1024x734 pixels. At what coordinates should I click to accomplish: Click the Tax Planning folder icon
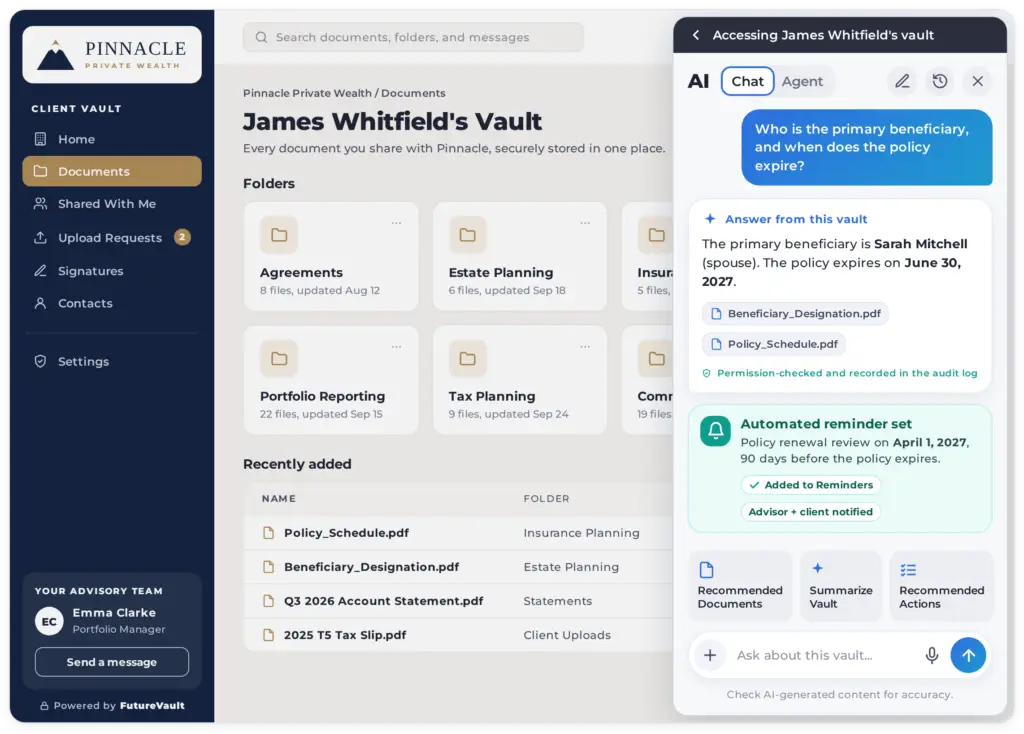(468, 359)
